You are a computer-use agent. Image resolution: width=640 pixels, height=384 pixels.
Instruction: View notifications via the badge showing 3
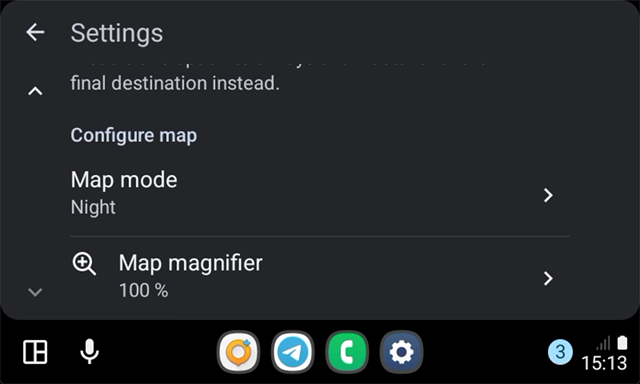click(560, 352)
